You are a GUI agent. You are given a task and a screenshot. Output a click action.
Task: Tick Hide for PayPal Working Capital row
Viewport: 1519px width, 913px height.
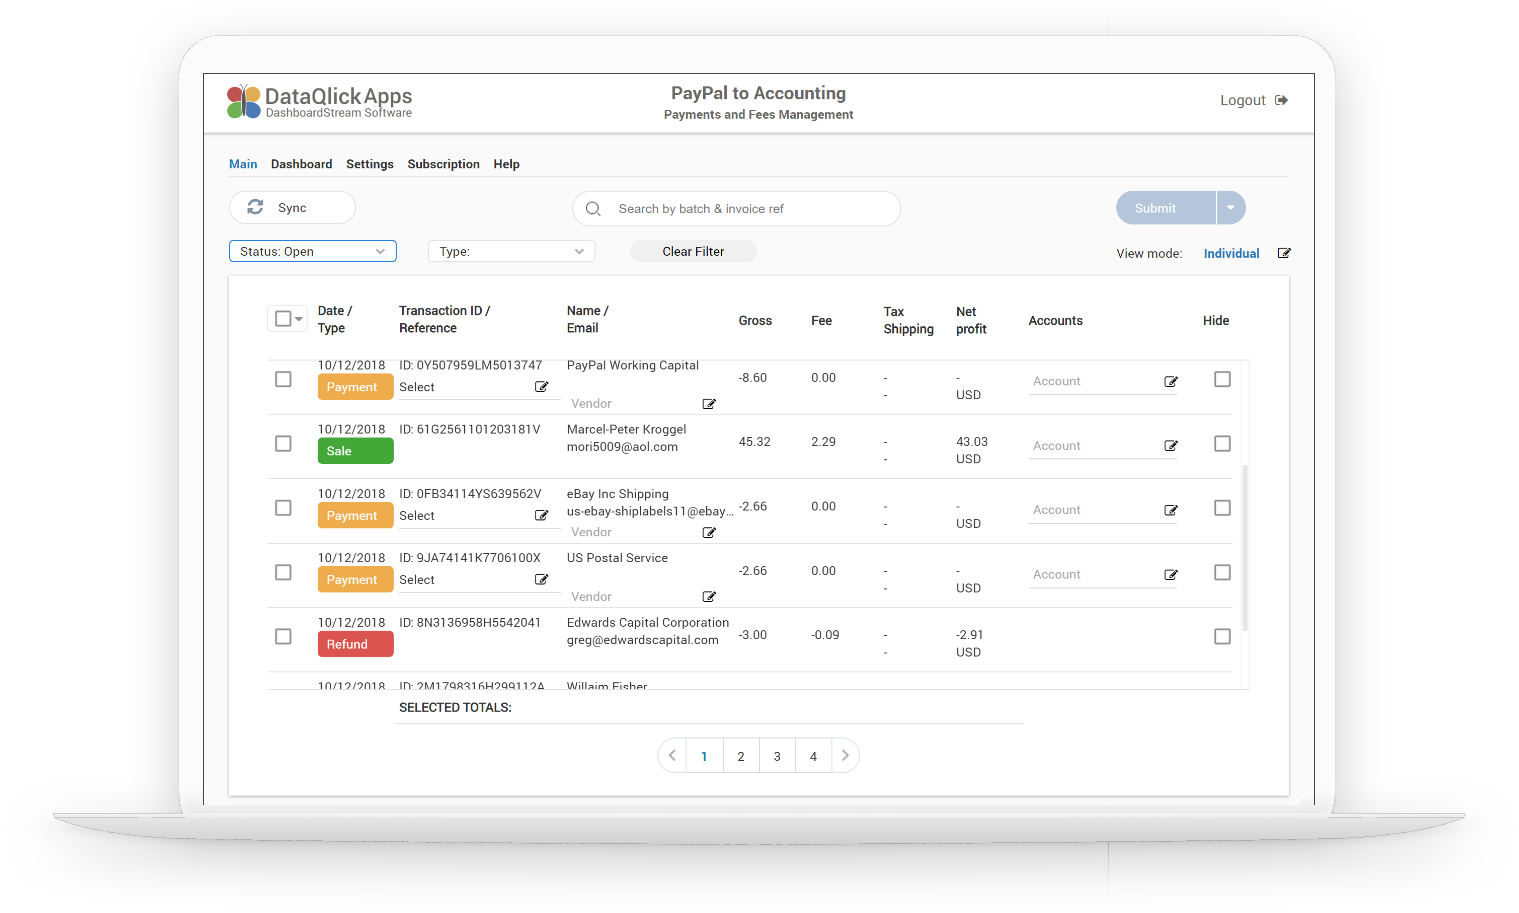coord(1222,379)
